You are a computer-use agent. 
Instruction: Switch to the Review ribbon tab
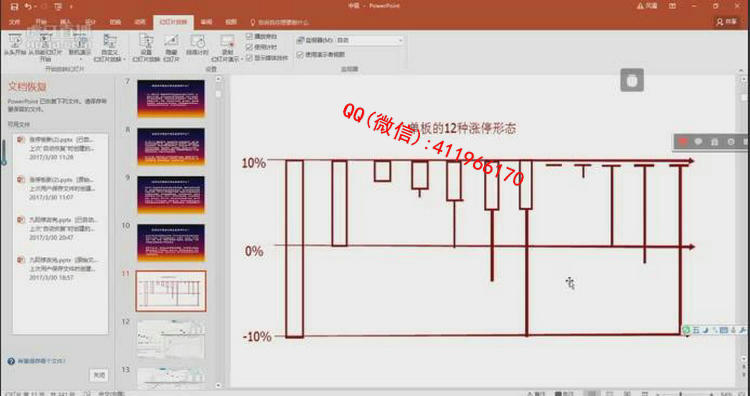206,22
